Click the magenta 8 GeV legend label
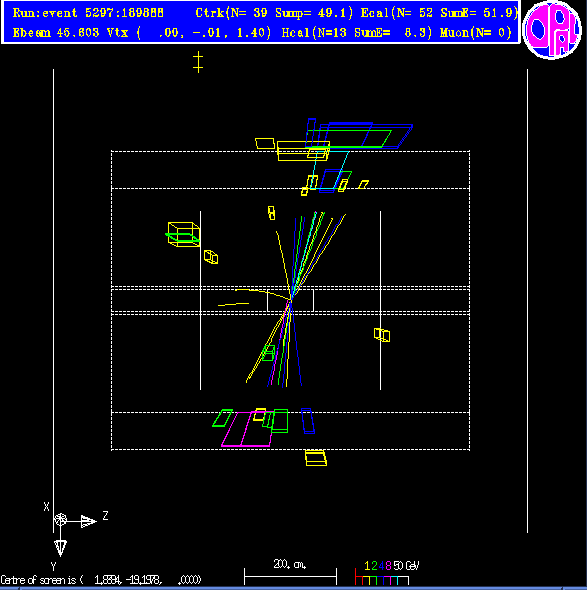587x590 pixels. pos(388,566)
